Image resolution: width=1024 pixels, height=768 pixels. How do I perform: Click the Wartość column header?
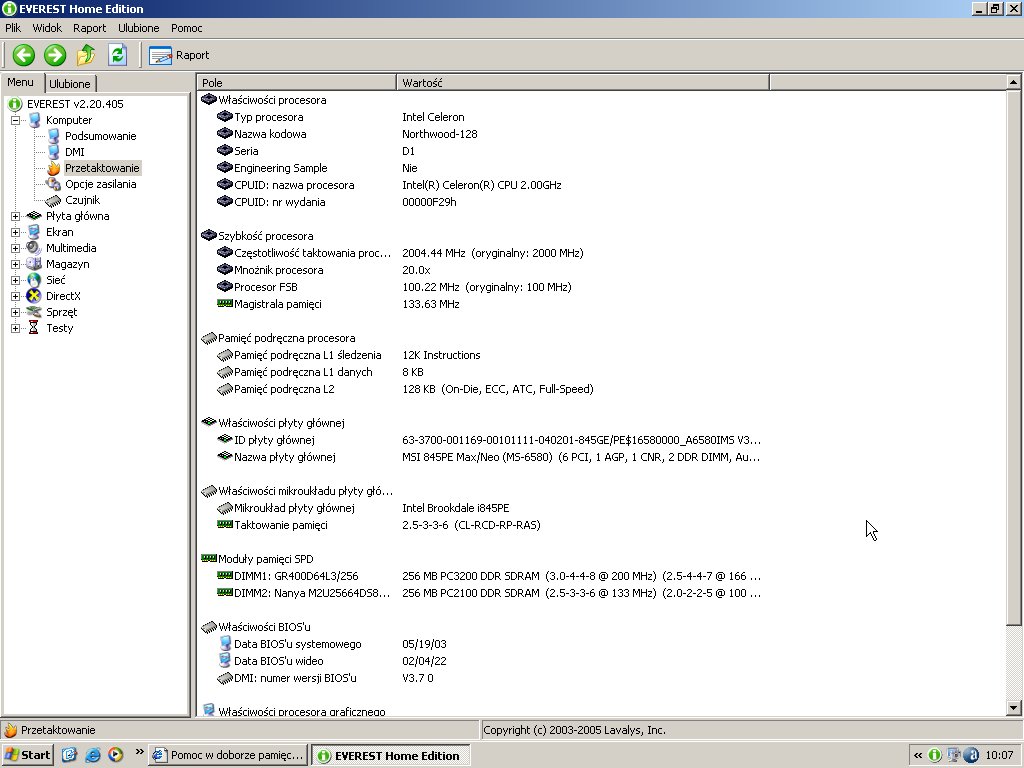coord(583,83)
